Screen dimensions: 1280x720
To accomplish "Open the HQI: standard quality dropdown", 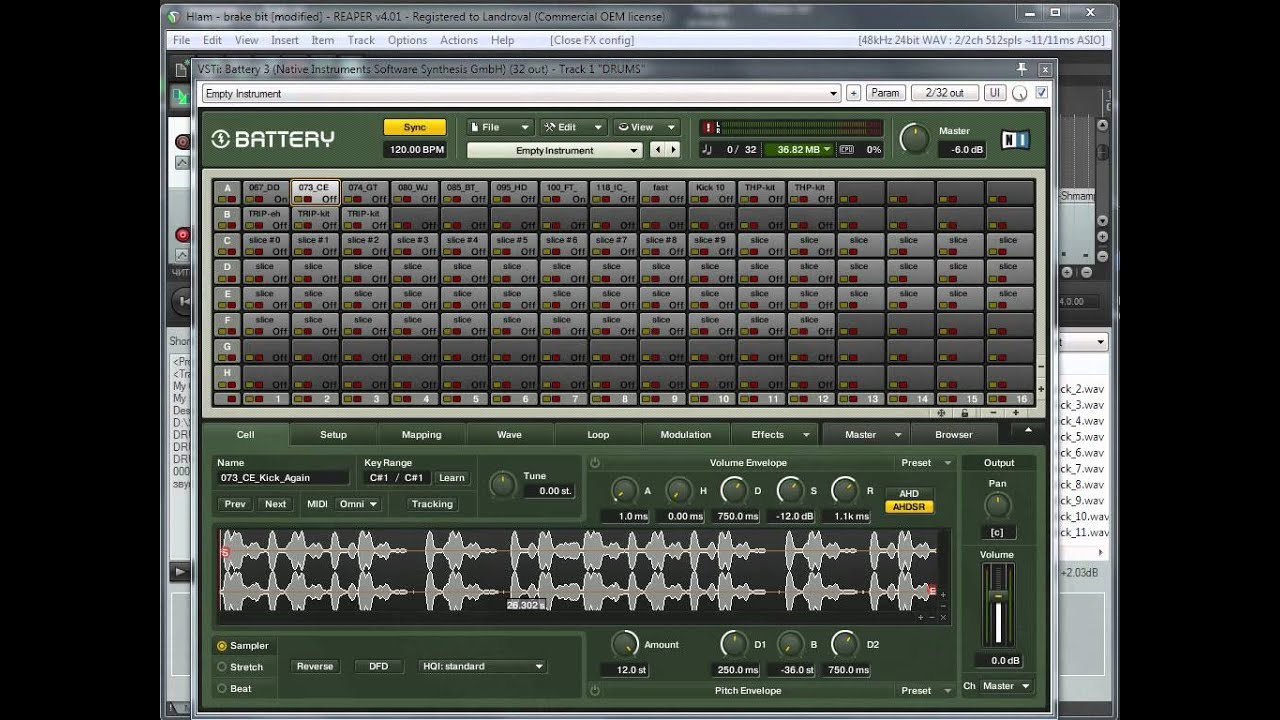I will pyautogui.click(x=482, y=666).
